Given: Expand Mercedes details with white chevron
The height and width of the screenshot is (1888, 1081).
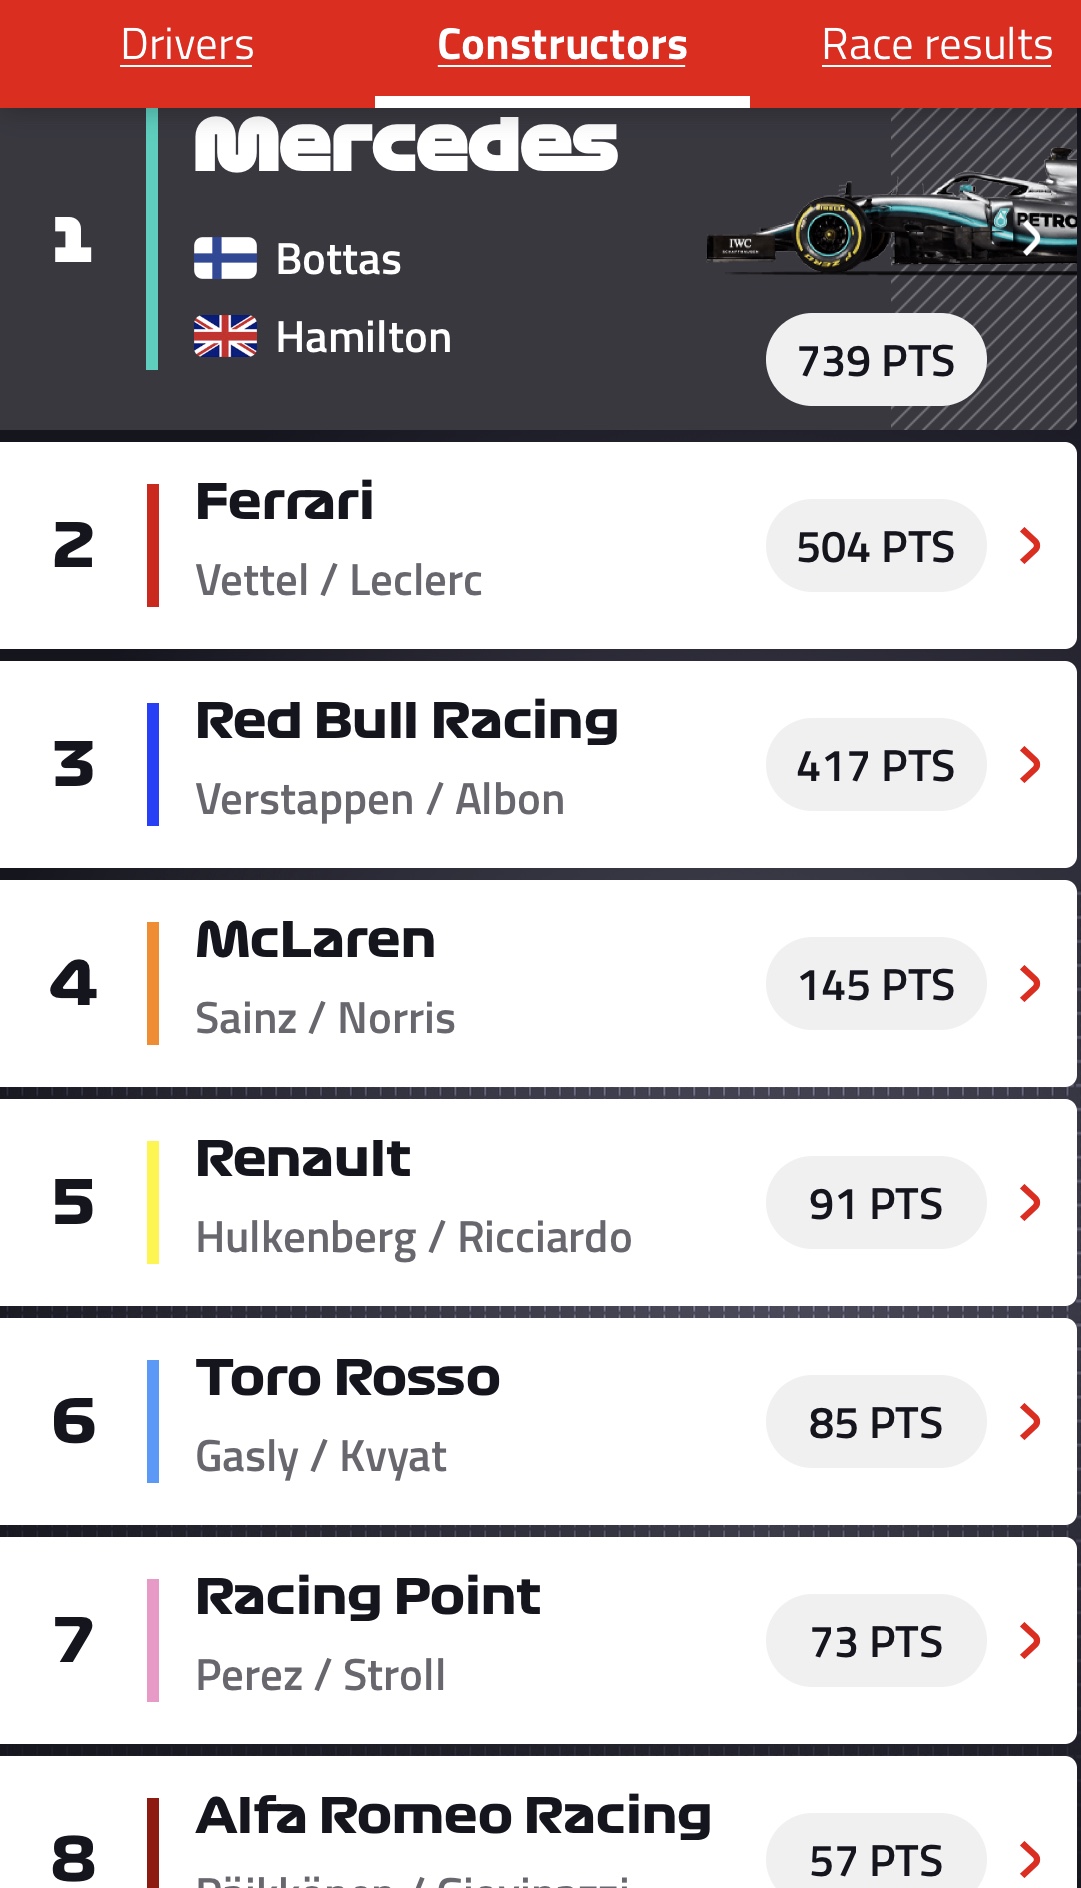Looking at the screenshot, I should [x=1032, y=238].
